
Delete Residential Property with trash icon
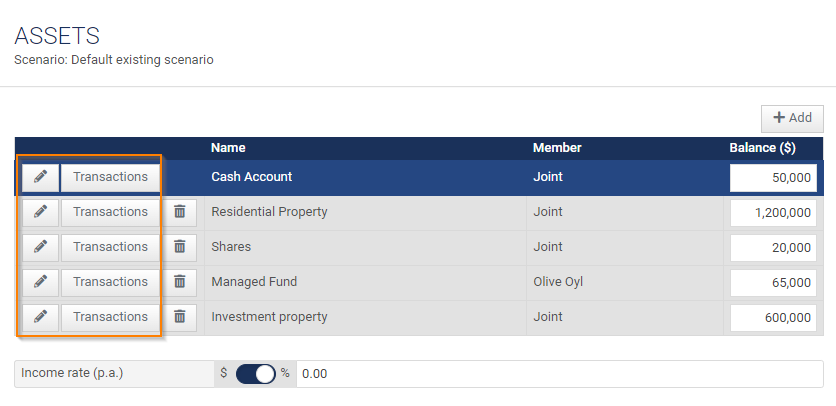tap(180, 212)
